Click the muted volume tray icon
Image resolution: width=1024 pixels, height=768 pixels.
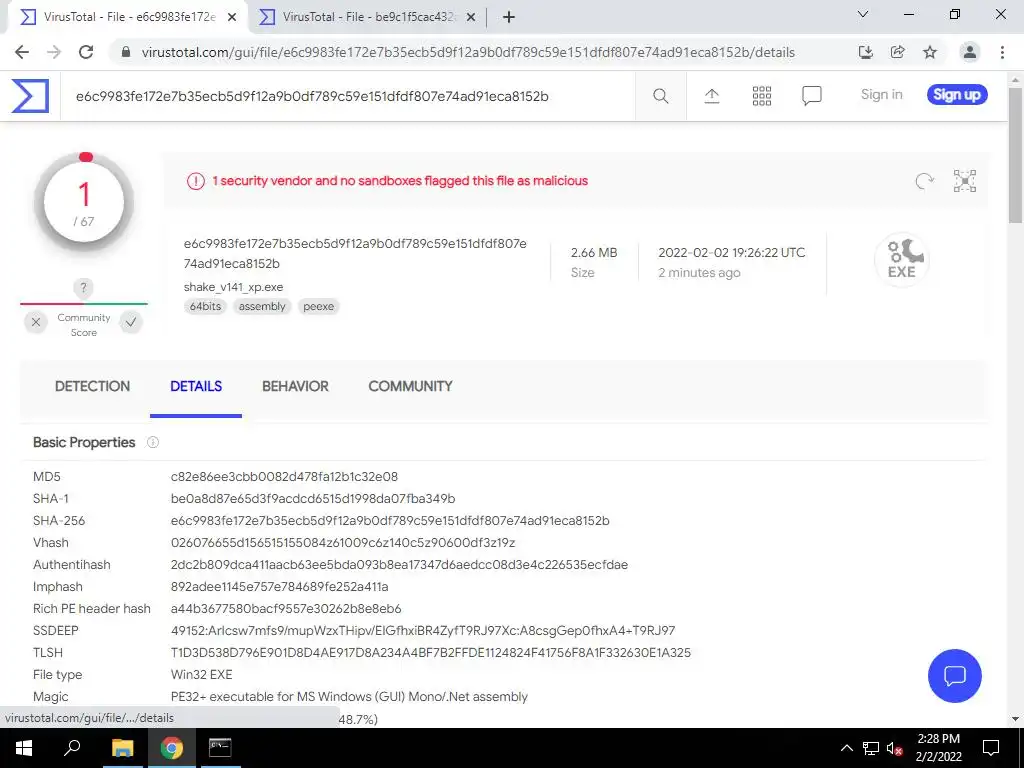(895, 748)
